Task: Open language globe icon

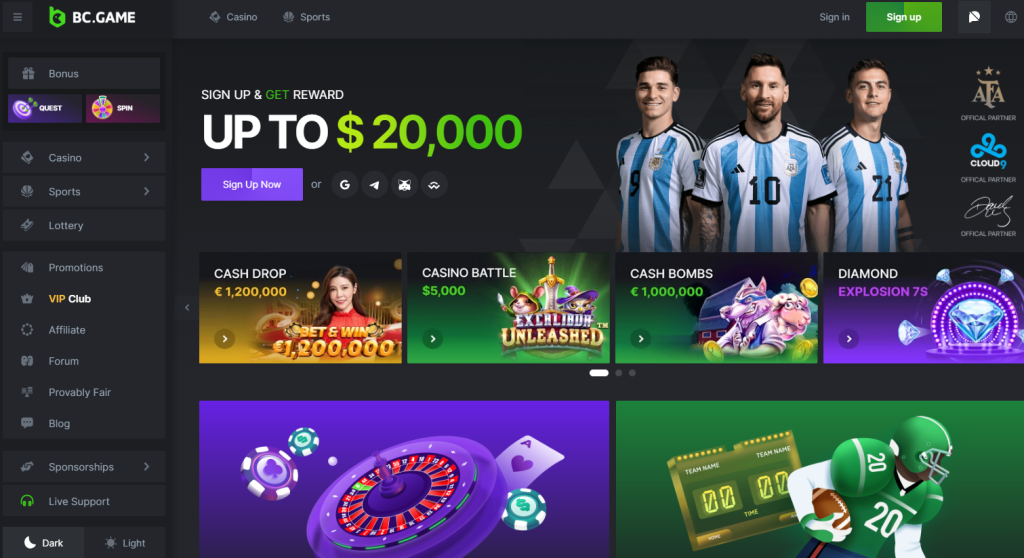Action: coord(1010,17)
